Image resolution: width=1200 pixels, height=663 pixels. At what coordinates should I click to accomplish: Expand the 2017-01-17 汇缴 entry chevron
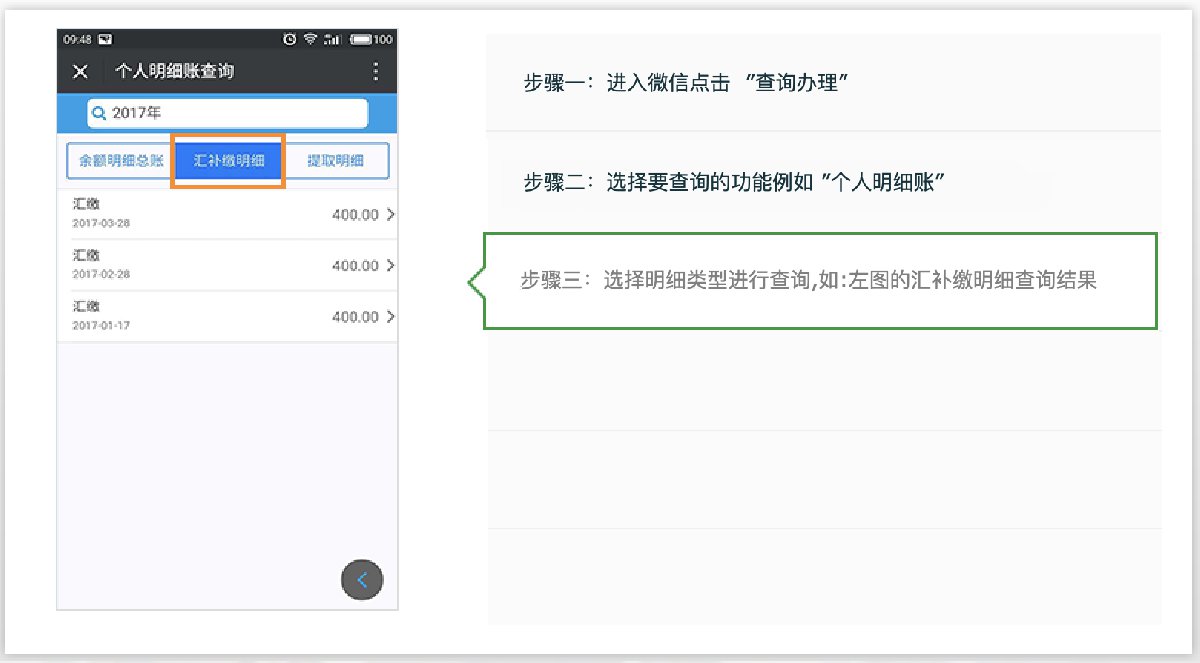(x=389, y=317)
